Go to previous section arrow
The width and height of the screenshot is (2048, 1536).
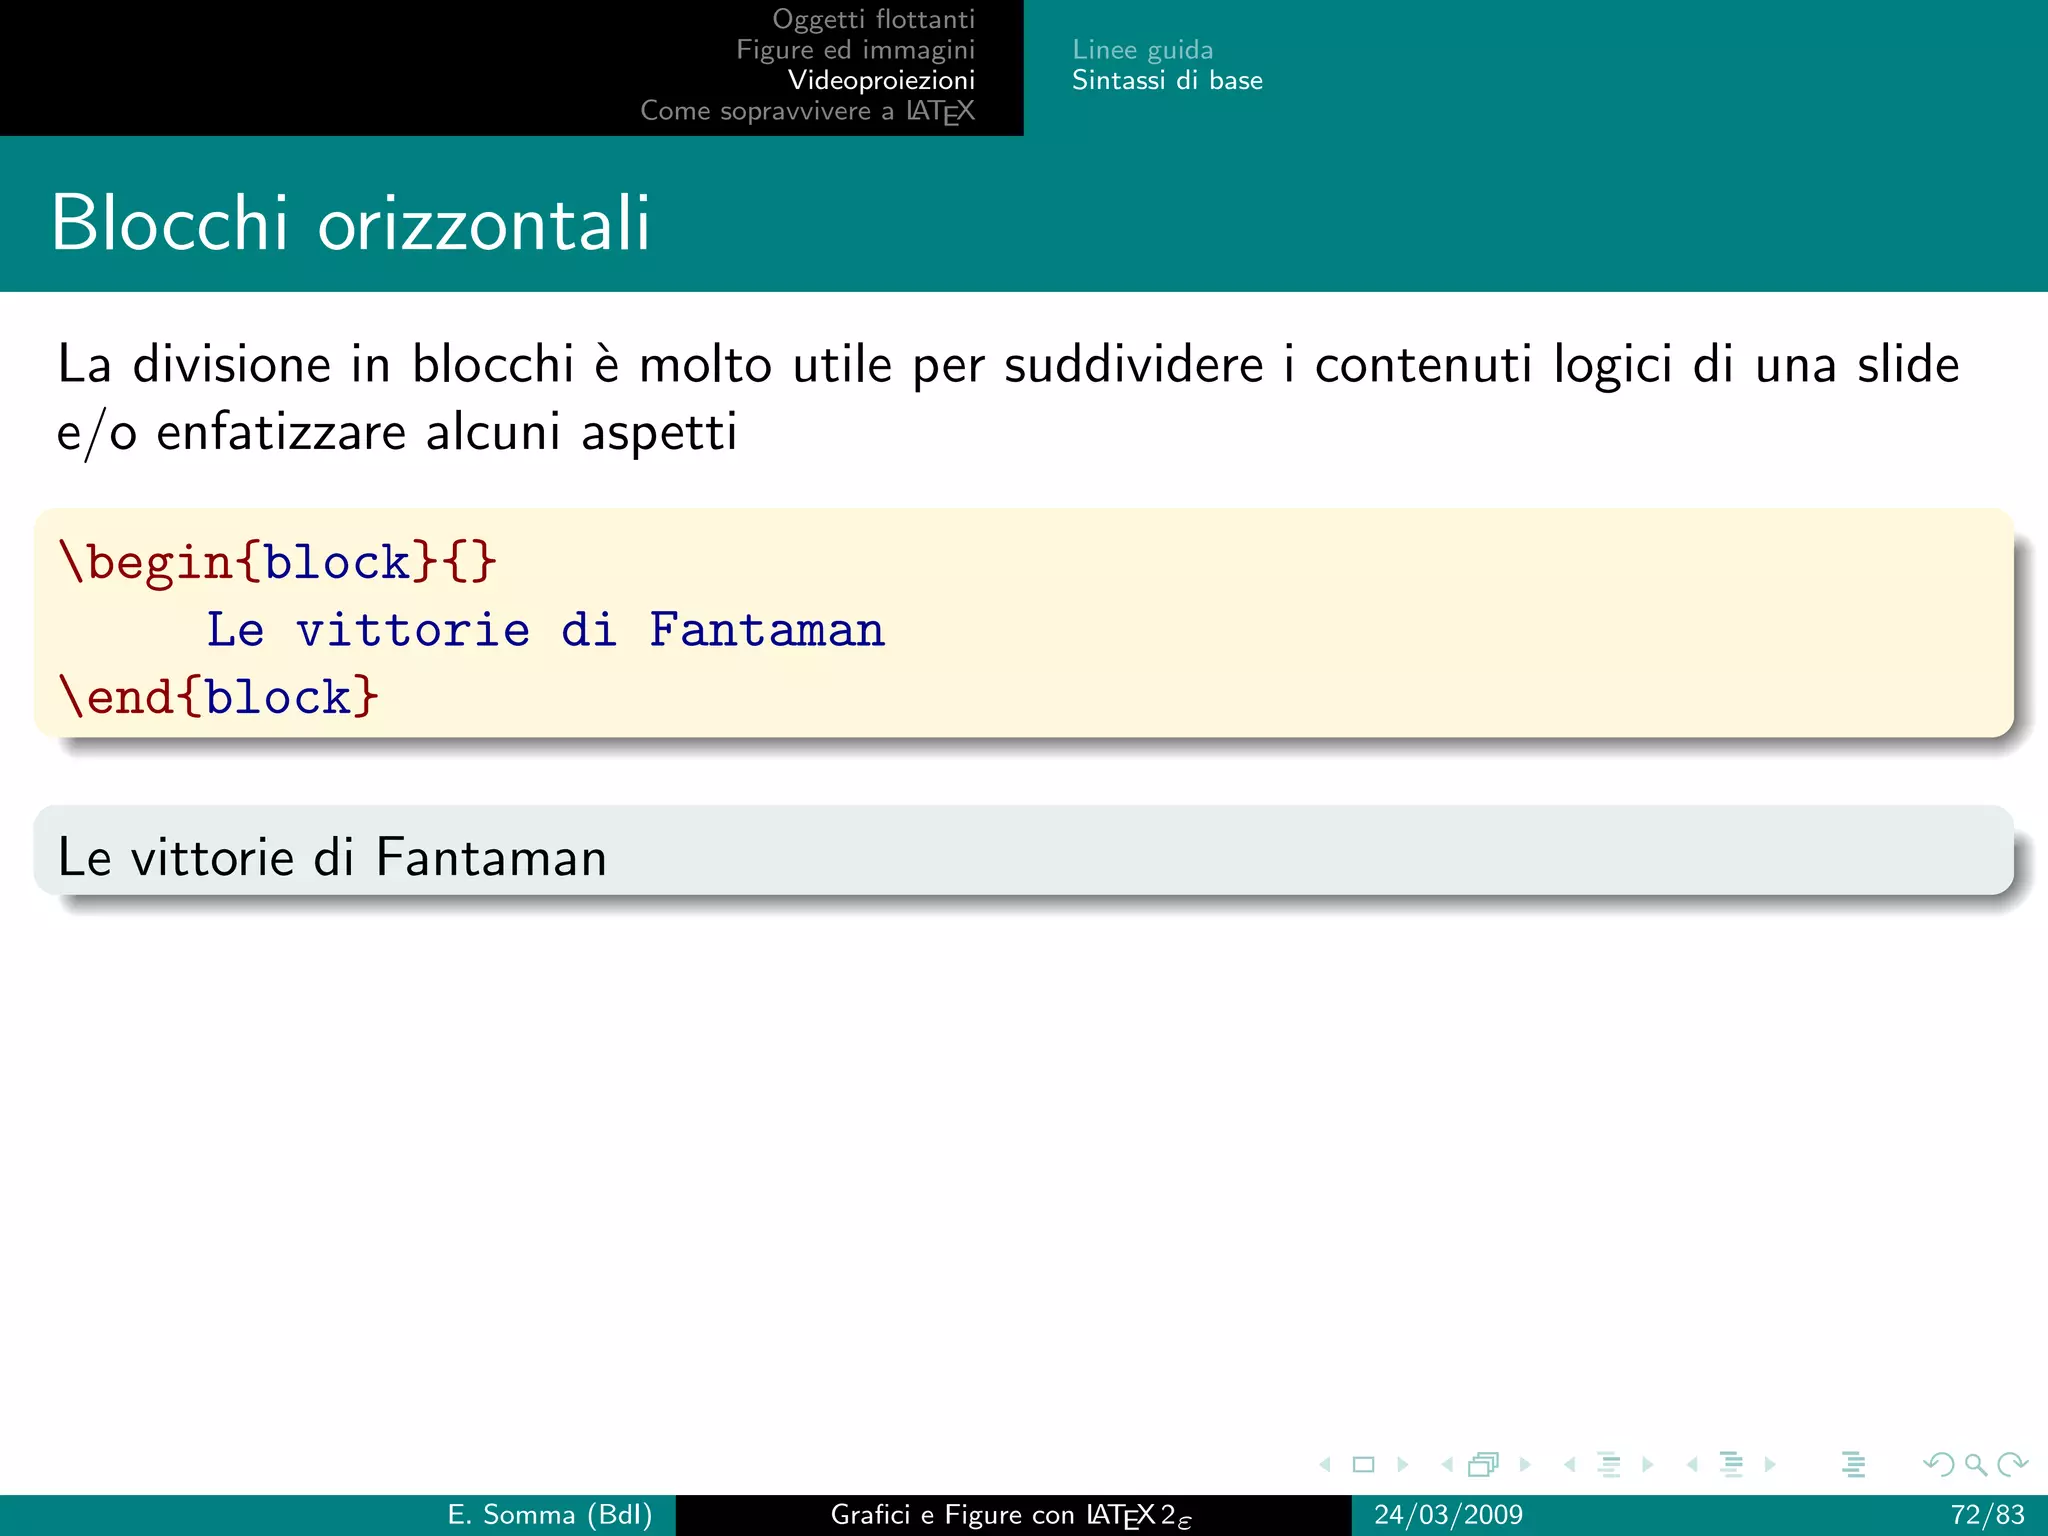tap(1692, 1465)
